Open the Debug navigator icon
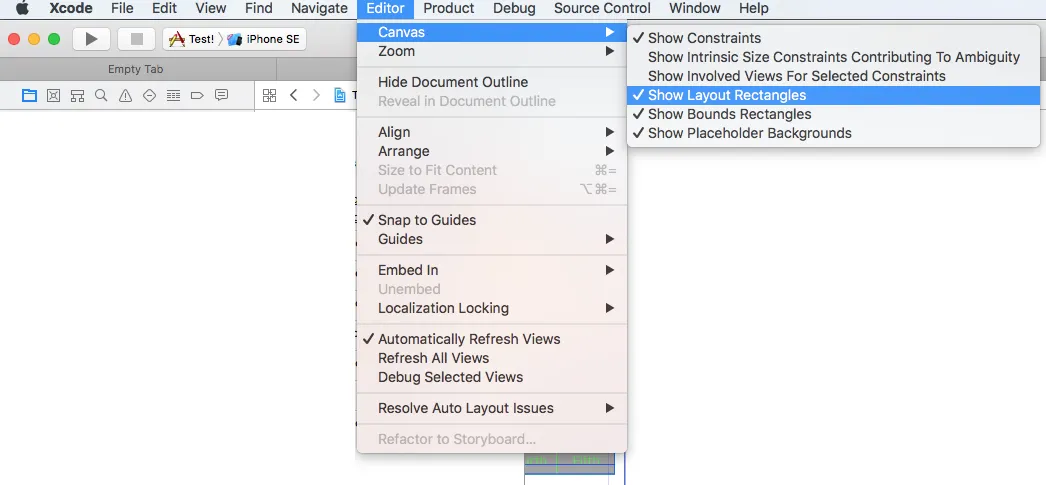The width and height of the screenshot is (1046, 485). point(173,95)
